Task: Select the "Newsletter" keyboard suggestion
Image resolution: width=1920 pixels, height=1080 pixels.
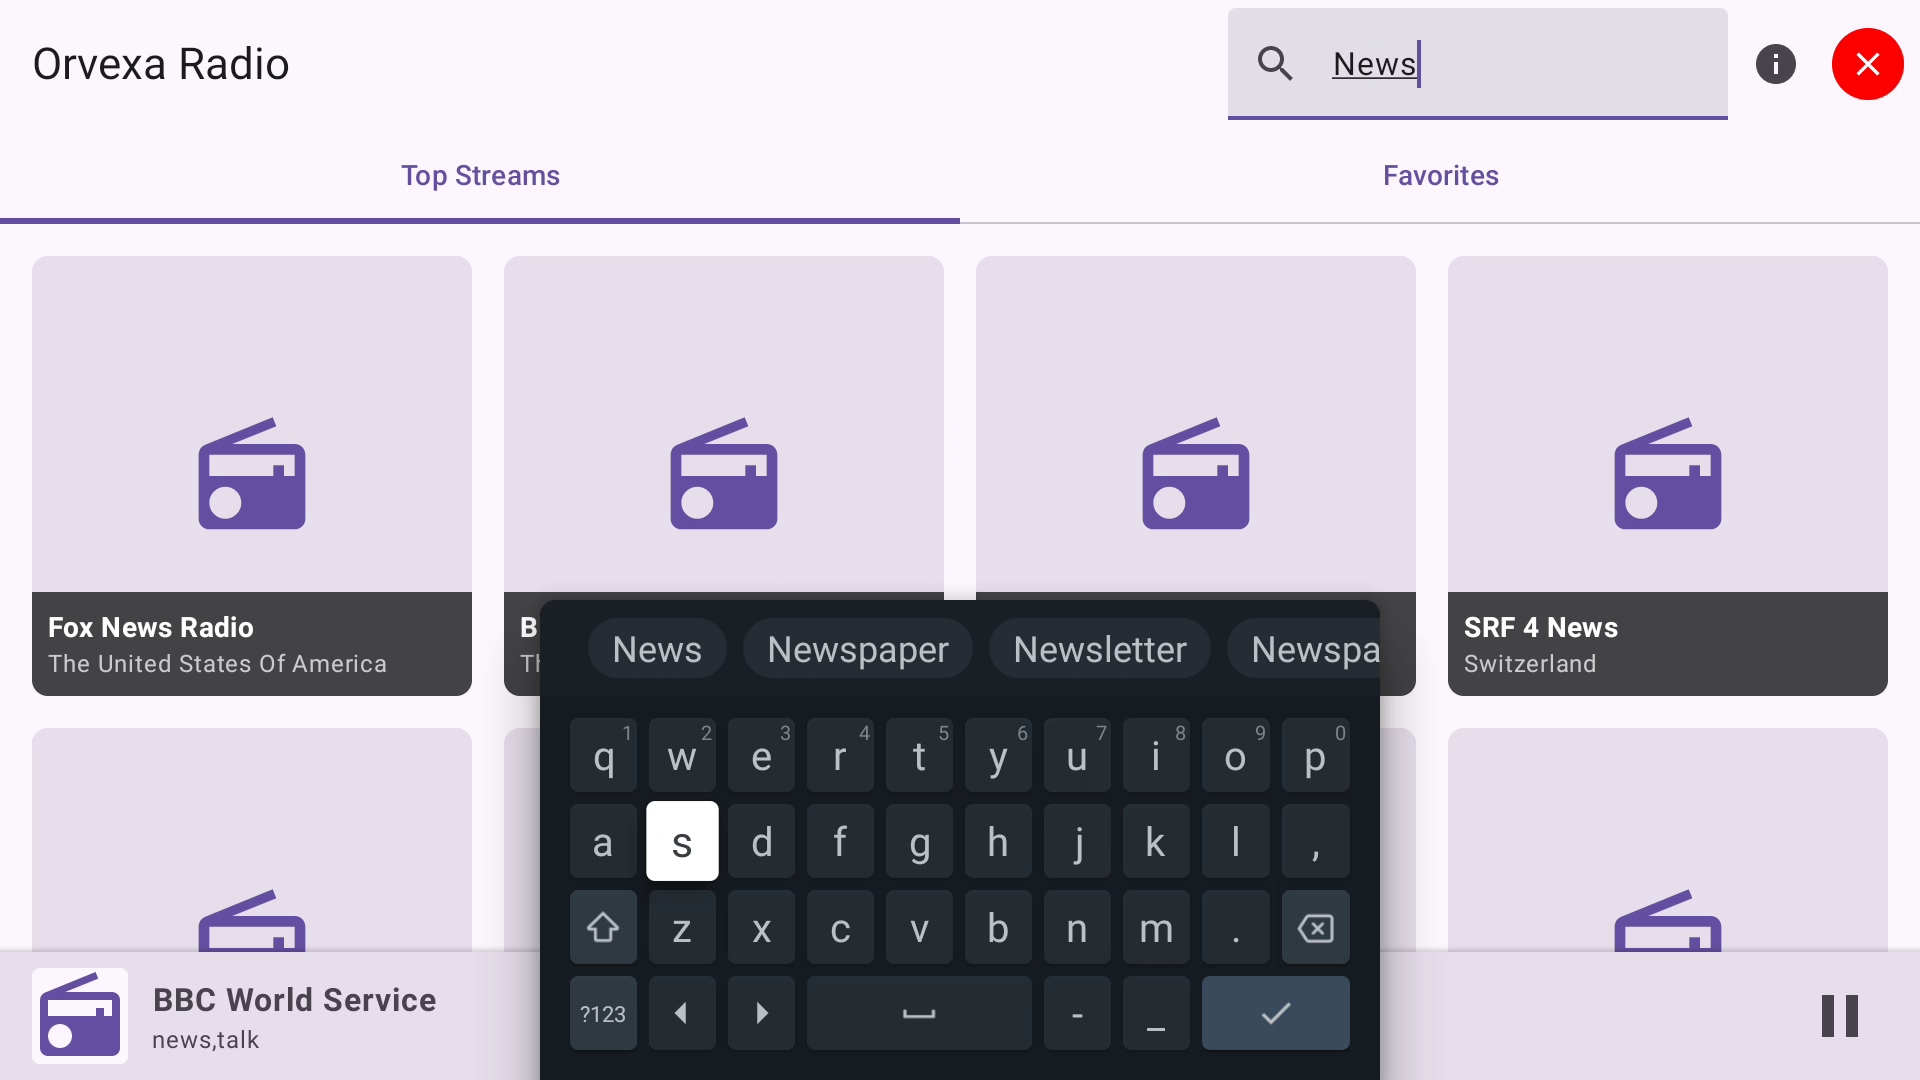Action: coord(1100,650)
